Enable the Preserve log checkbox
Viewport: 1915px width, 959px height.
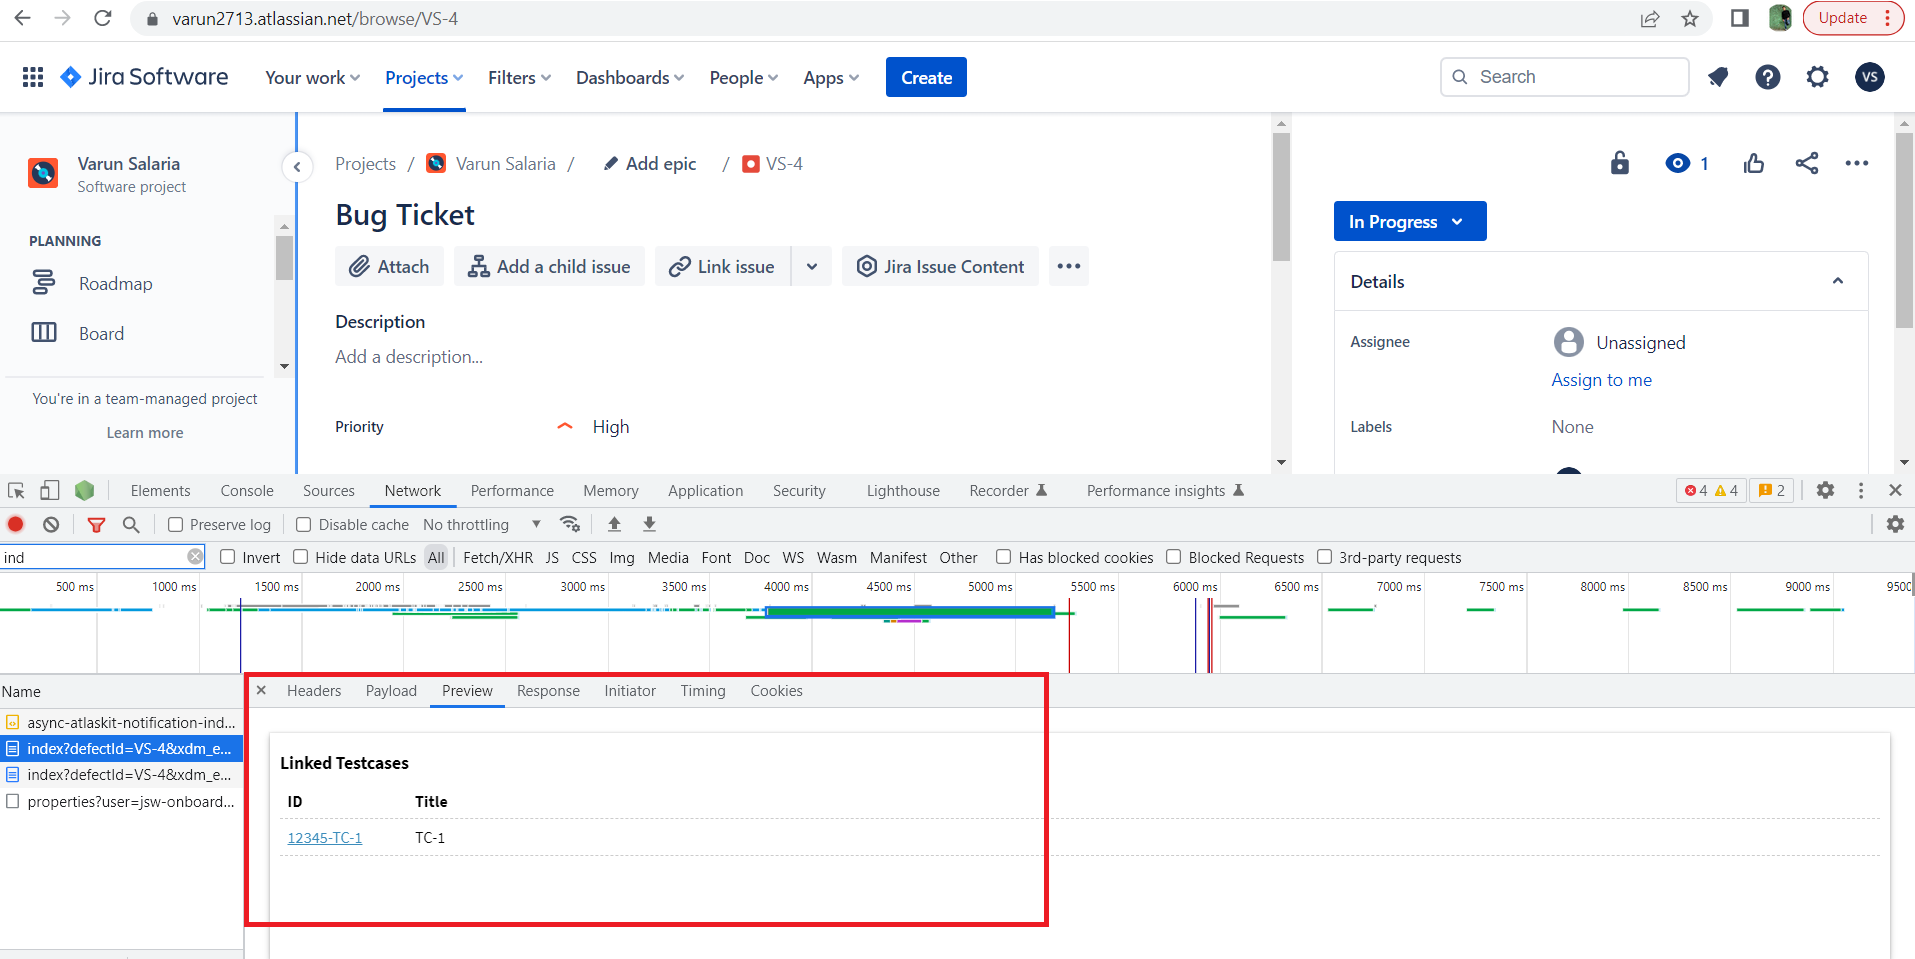176,524
